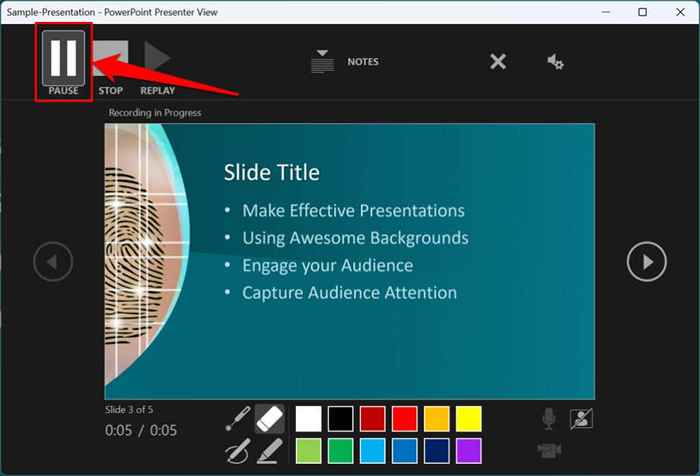Pick the green ink color
This screenshot has width=700, height=476.
pos(341,451)
